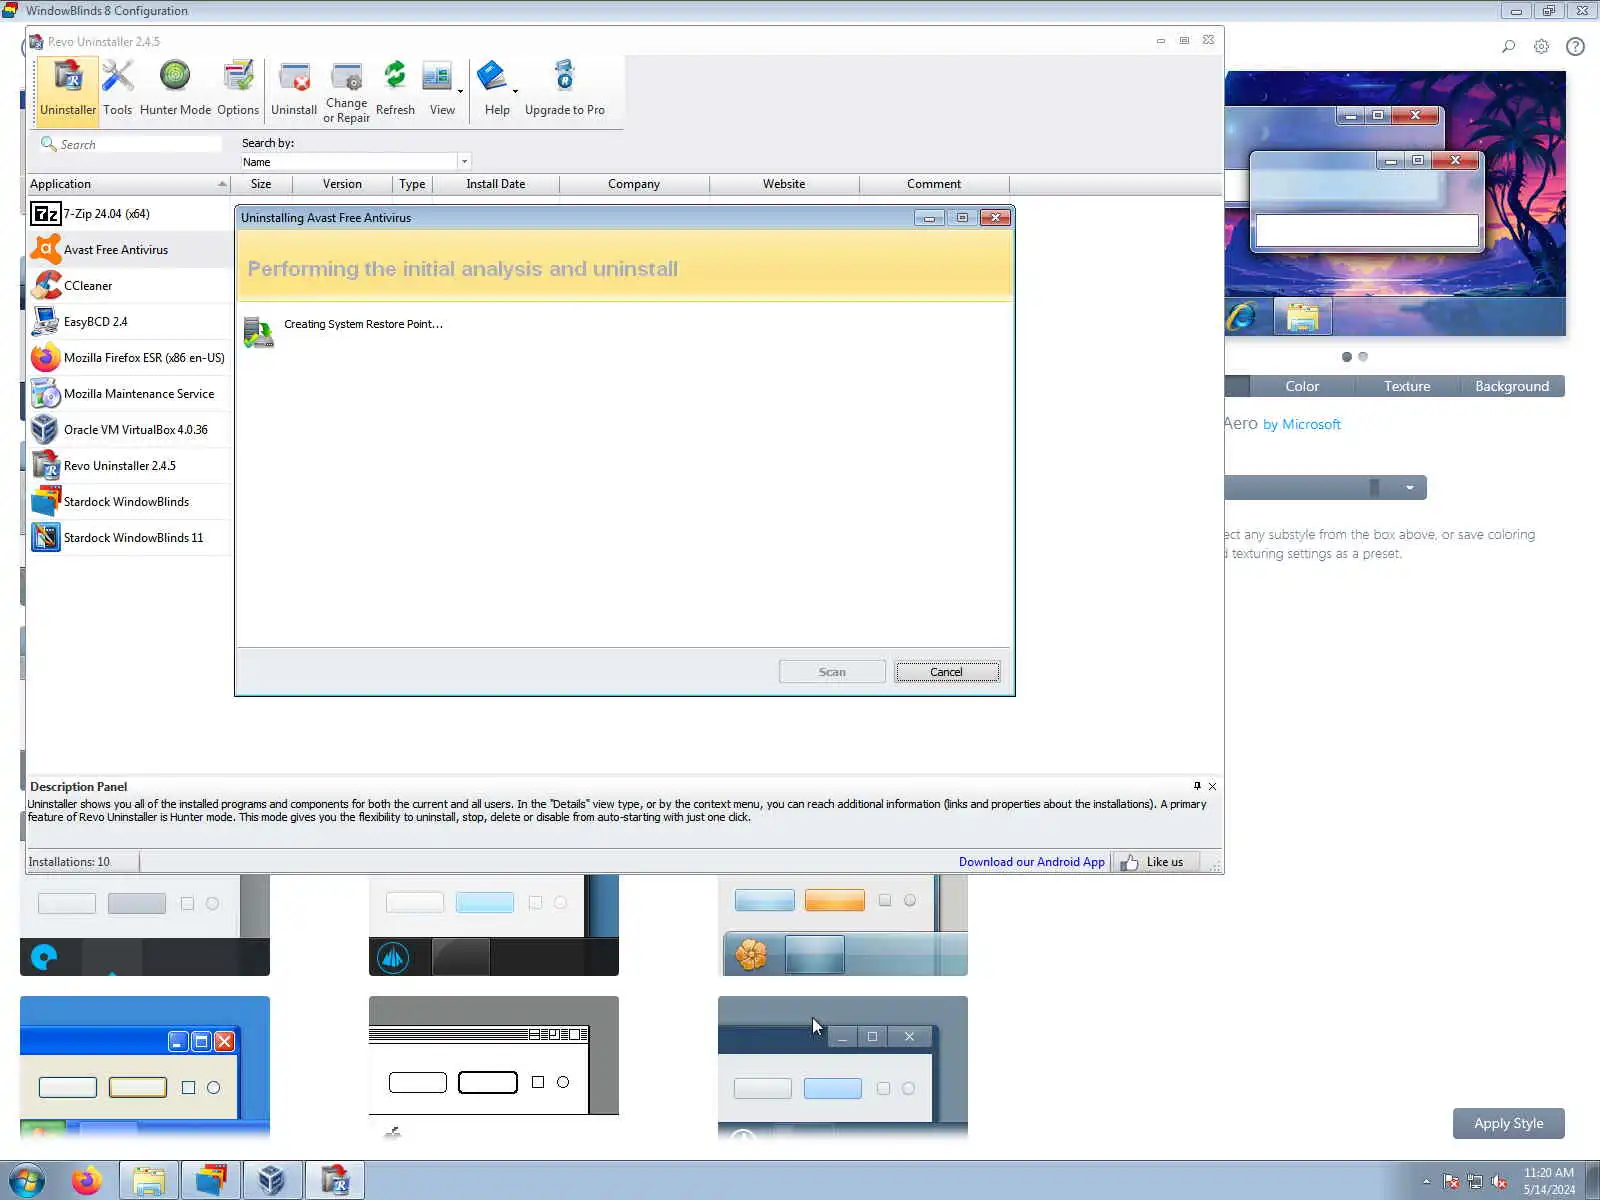Switch to Revo Uninstaller from the taskbar
This screenshot has height=1200, width=1600.
334,1181
